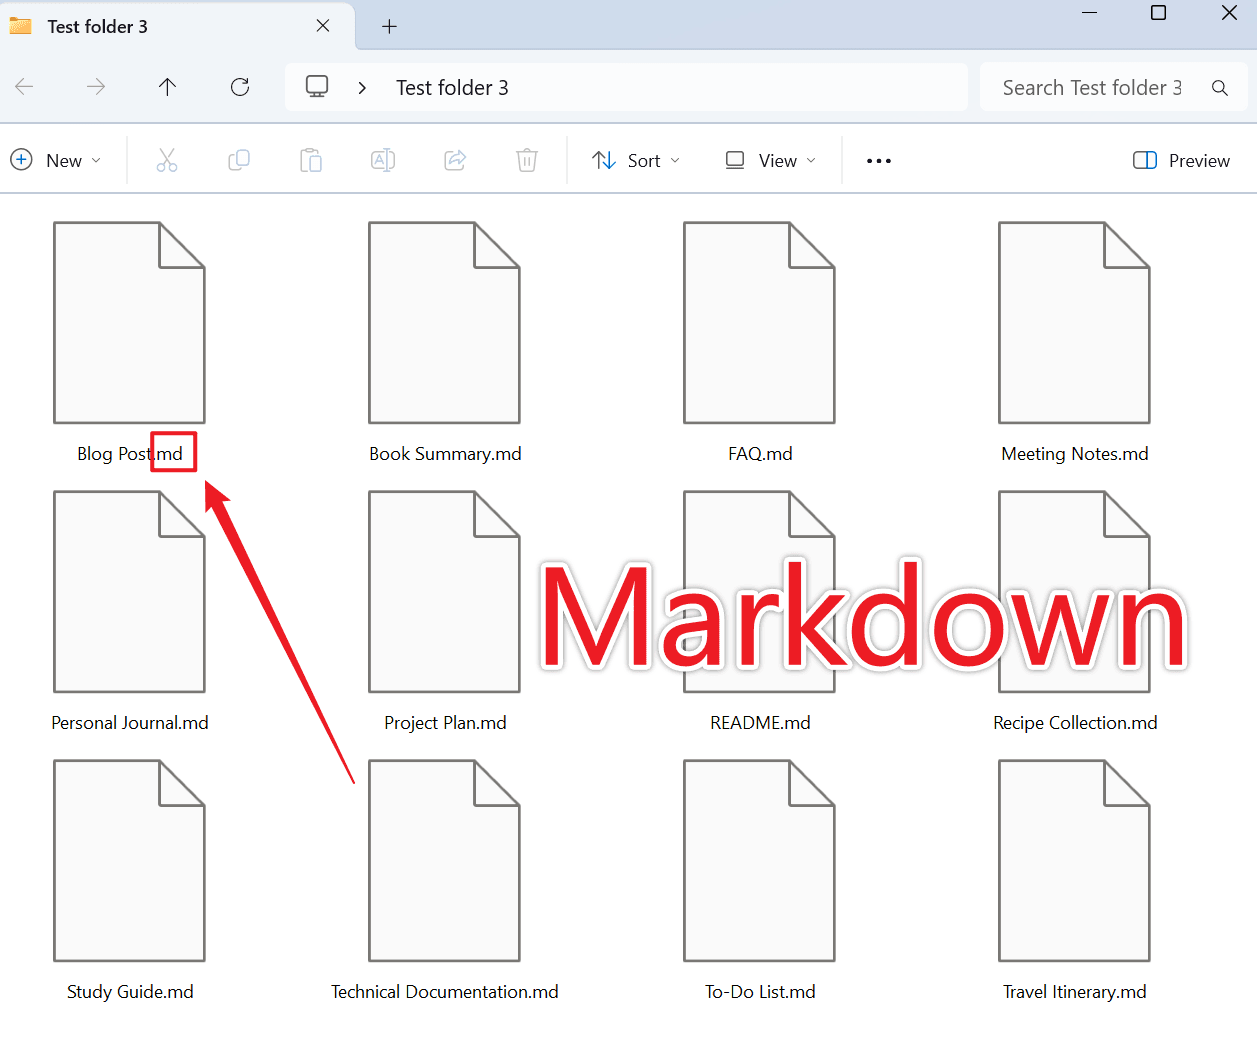Minimize the File Explorer window

[1090, 13]
